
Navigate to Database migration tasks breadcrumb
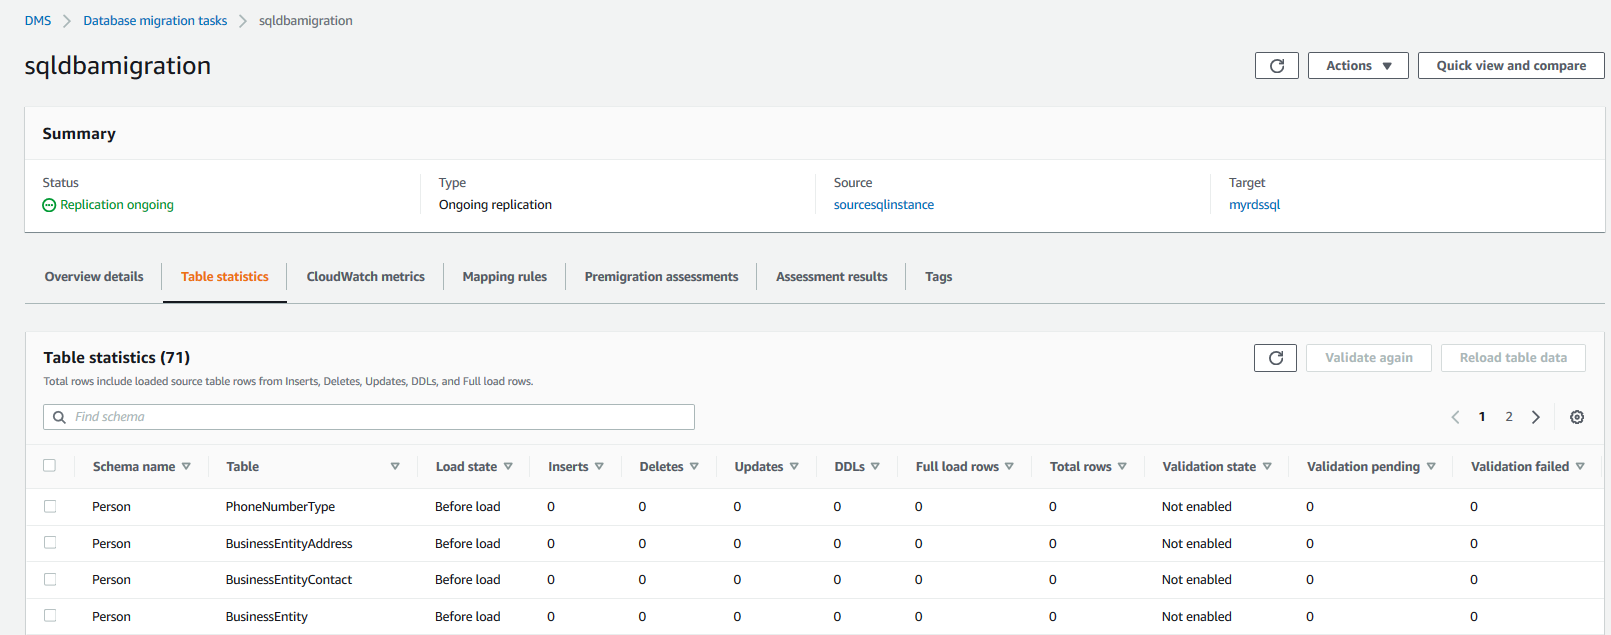(x=155, y=21)
